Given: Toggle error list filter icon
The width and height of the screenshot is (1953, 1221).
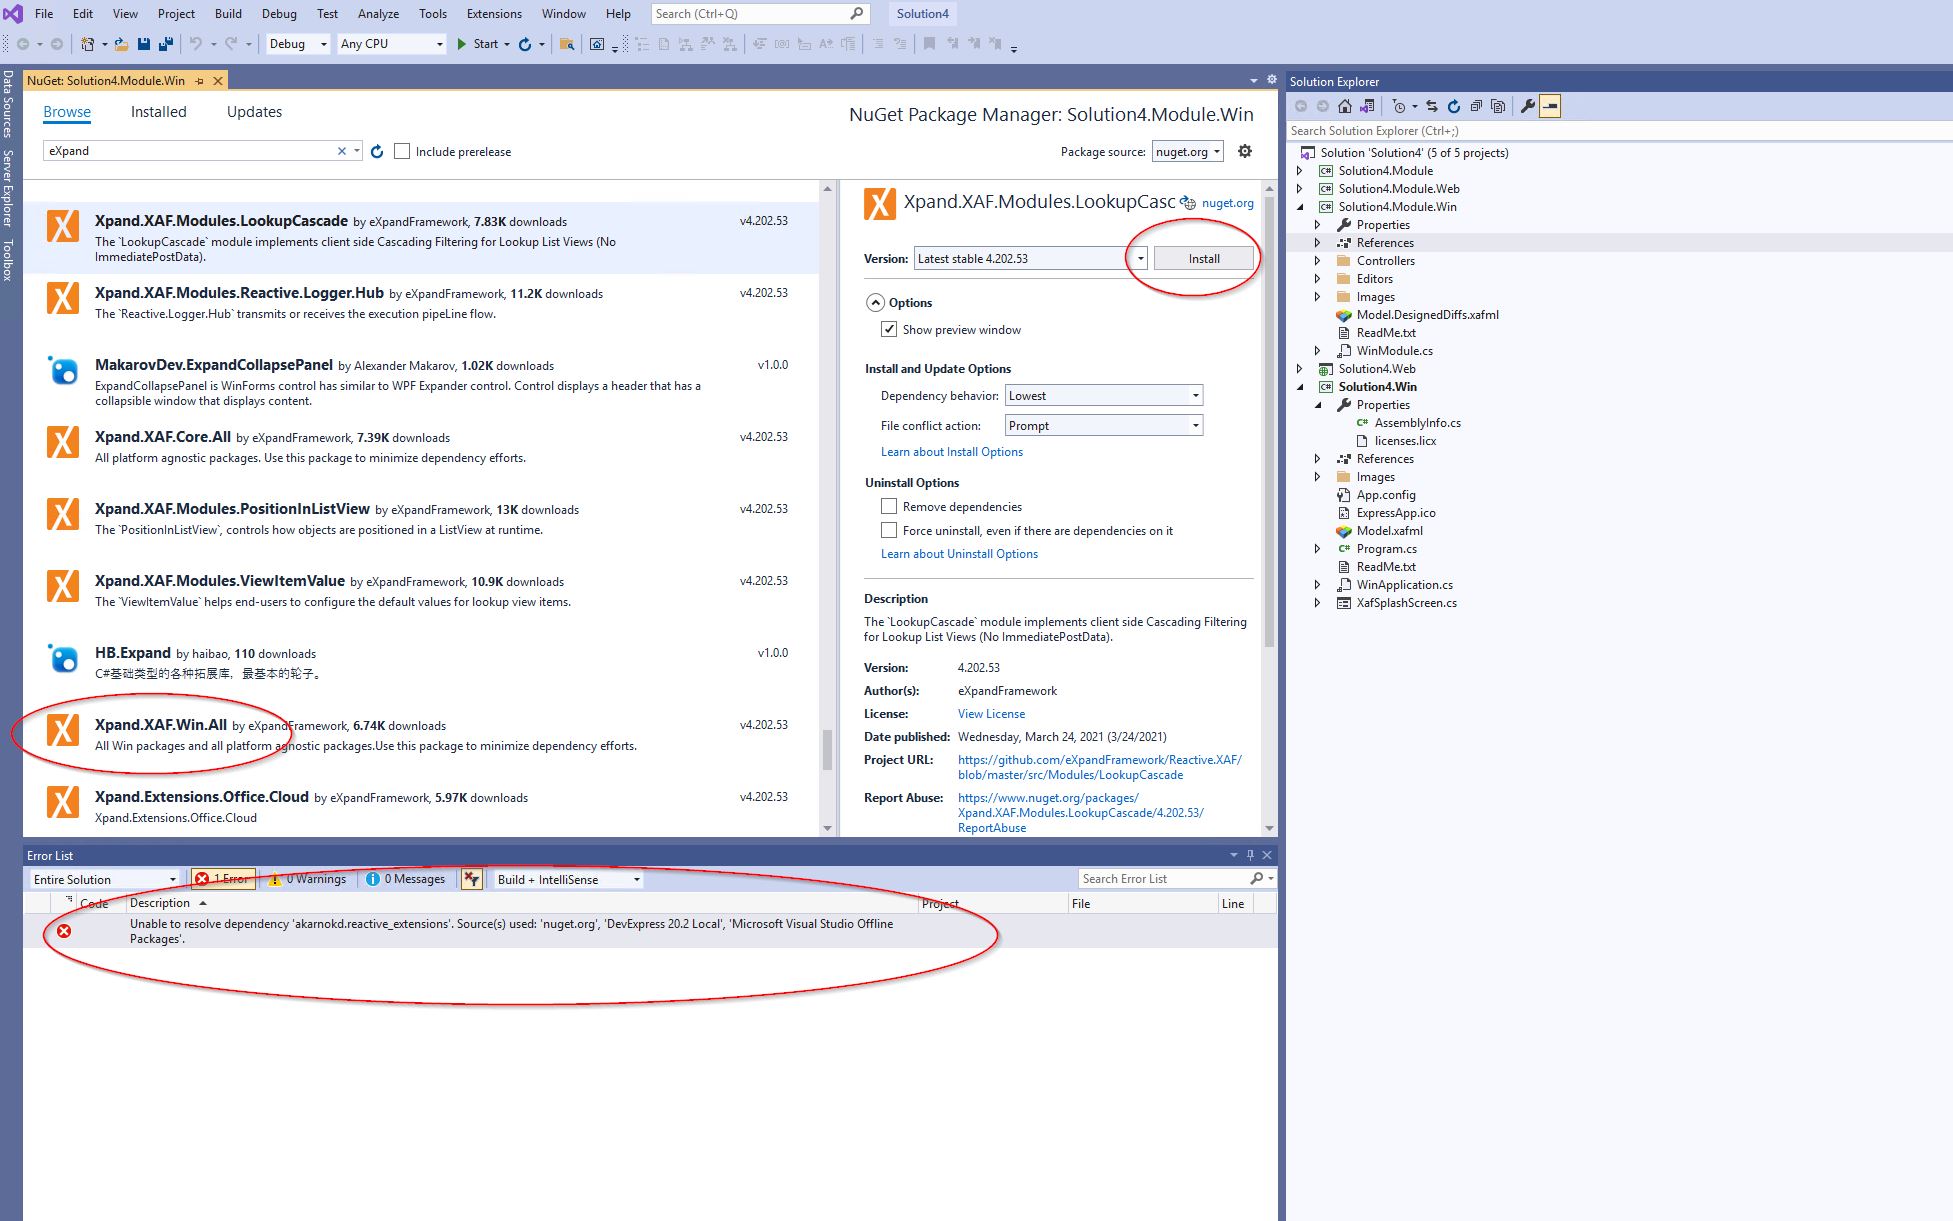Looking at the screenshot, I should pyautogui.click(x=472, y=879).
